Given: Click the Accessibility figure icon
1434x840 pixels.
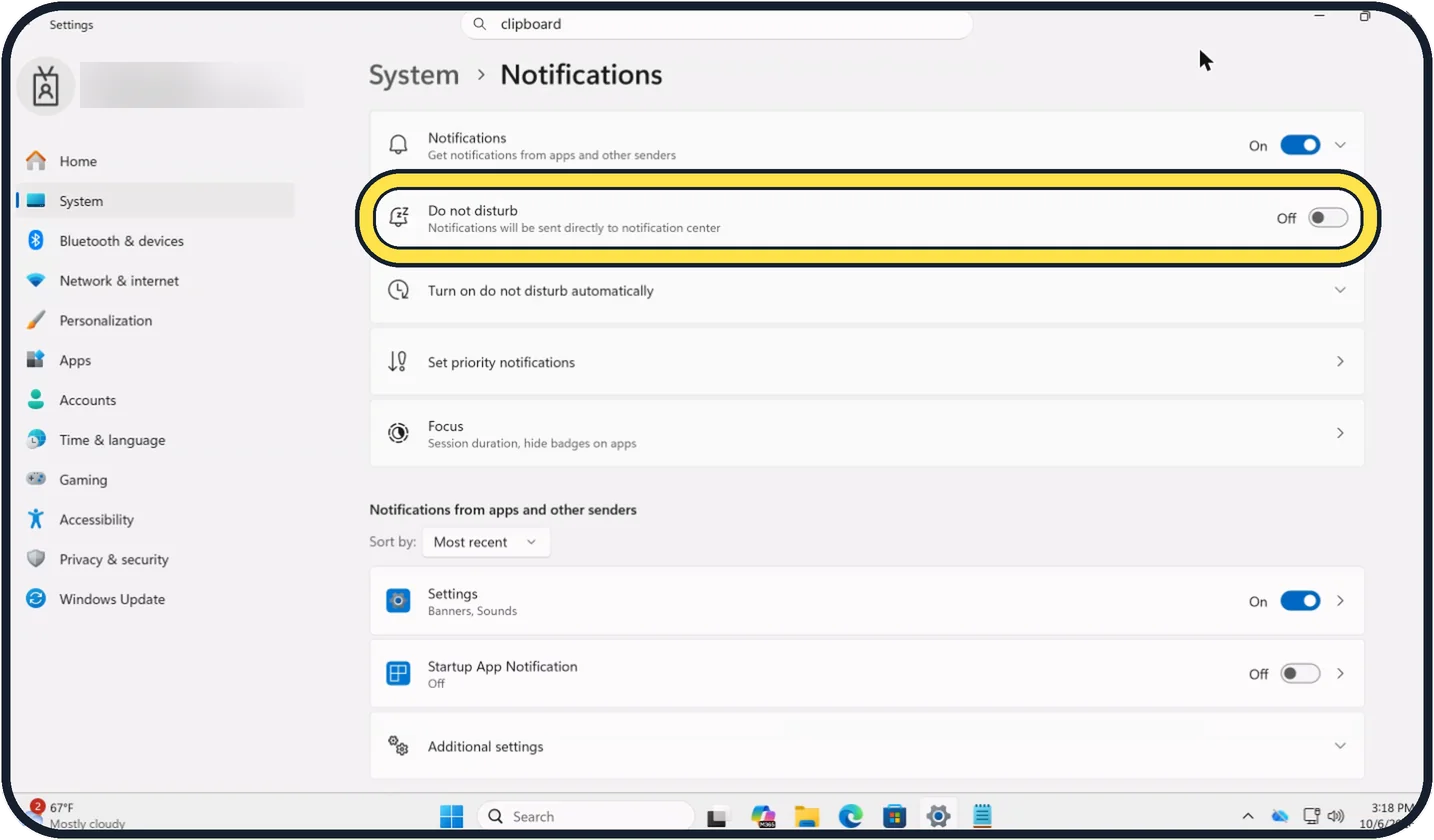Looking at the screenshot, I should click(x=36, y=520).
